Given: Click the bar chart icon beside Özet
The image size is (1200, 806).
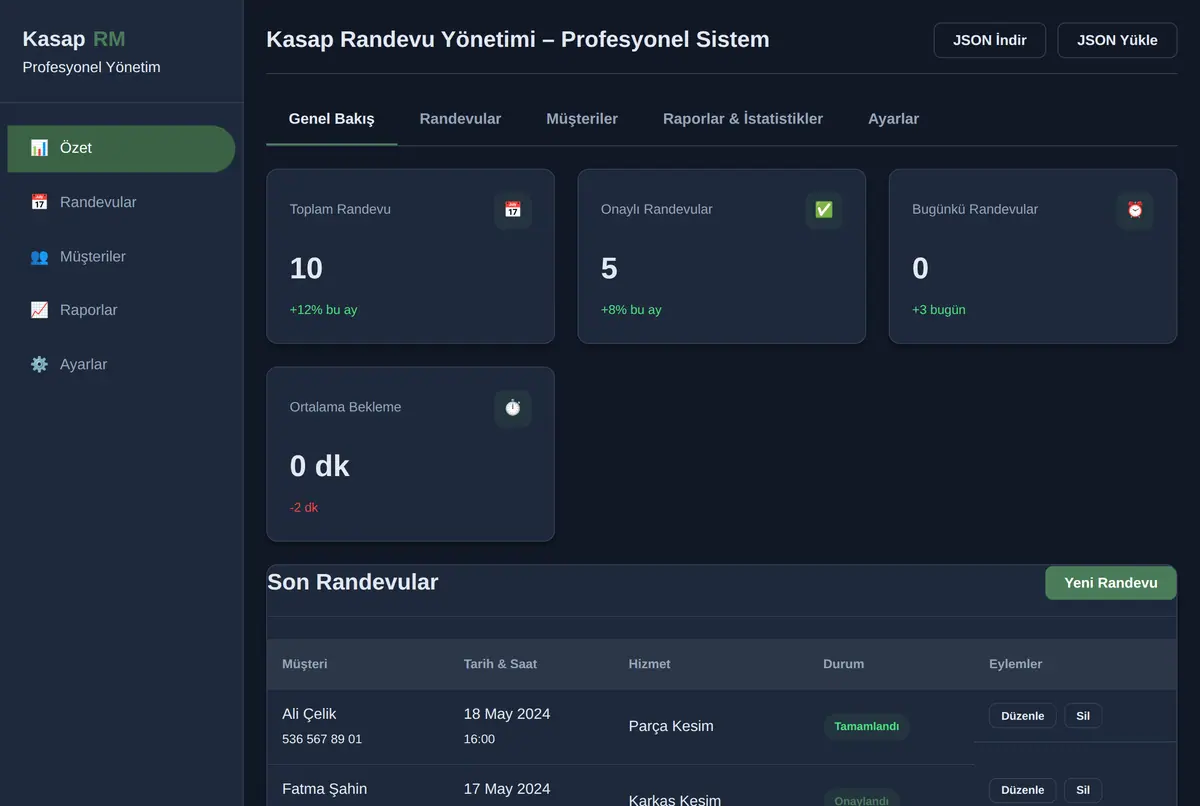Looking at the screenshot, I should [x=39, y=148].
